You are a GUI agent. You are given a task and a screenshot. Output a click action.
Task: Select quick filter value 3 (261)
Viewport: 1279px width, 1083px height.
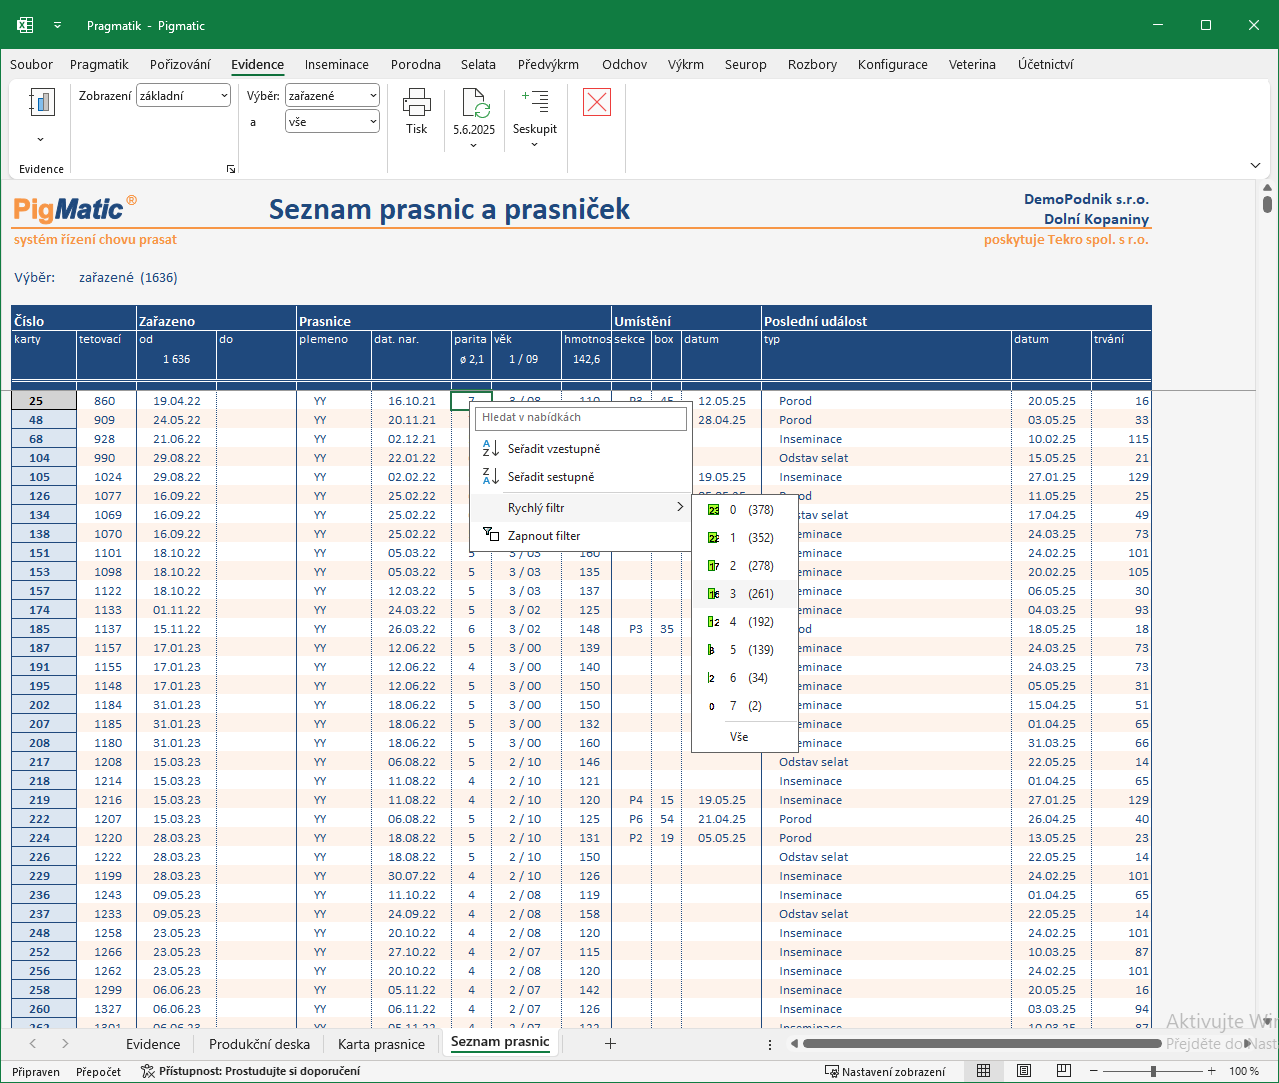coord(744,594)
